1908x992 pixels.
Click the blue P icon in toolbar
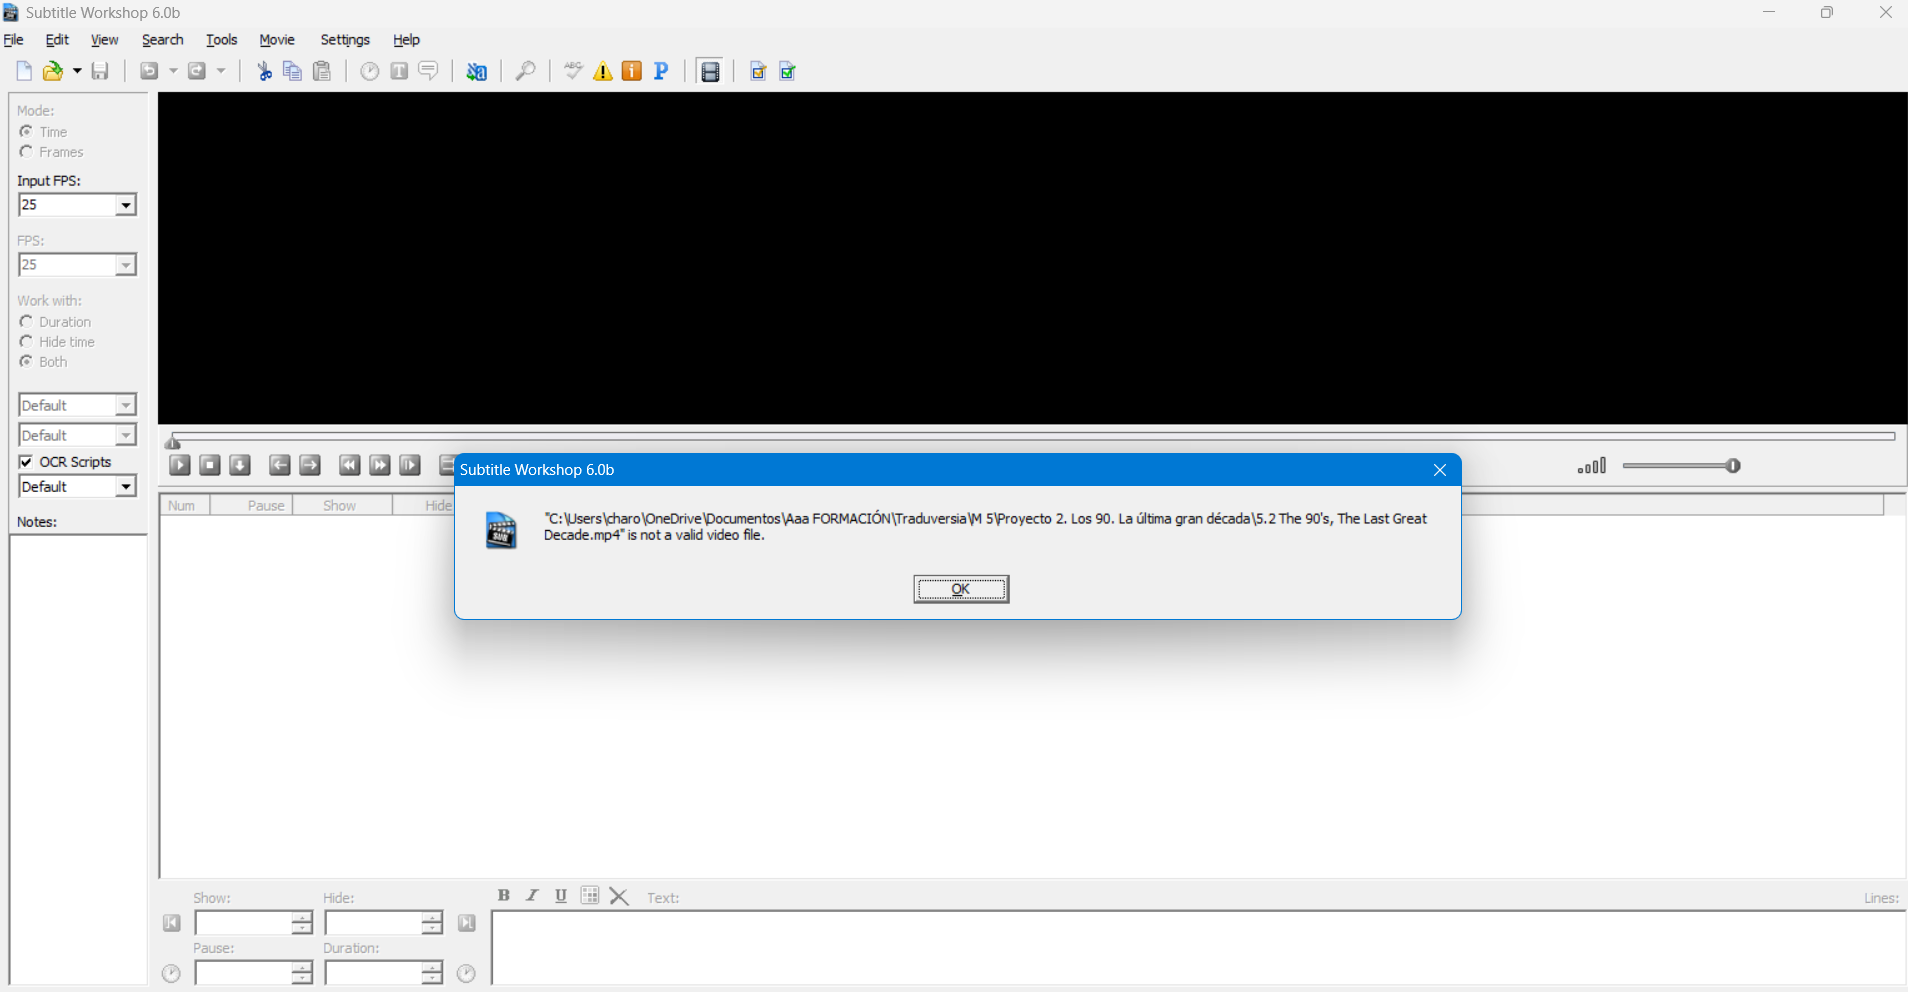coord(661,71)
